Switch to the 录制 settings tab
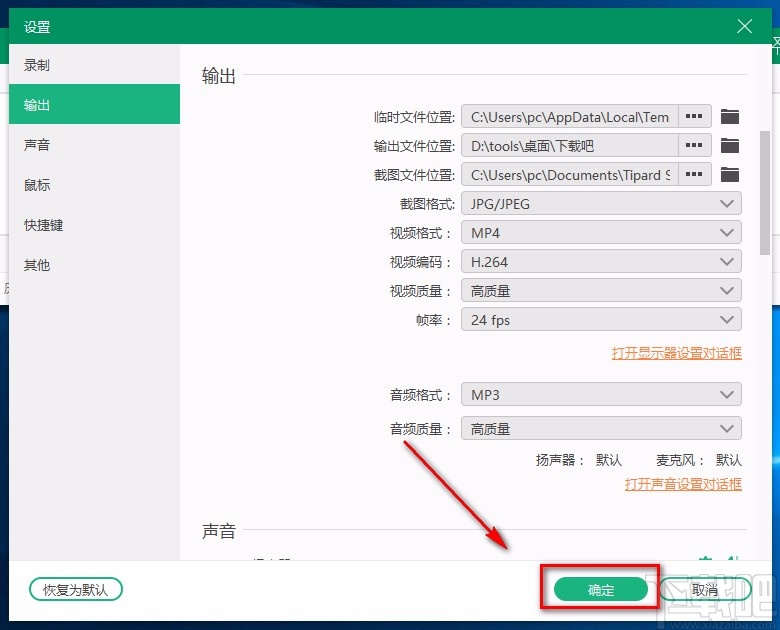Image resolution: width=780 pixels, height=630 pixels. 95,65
